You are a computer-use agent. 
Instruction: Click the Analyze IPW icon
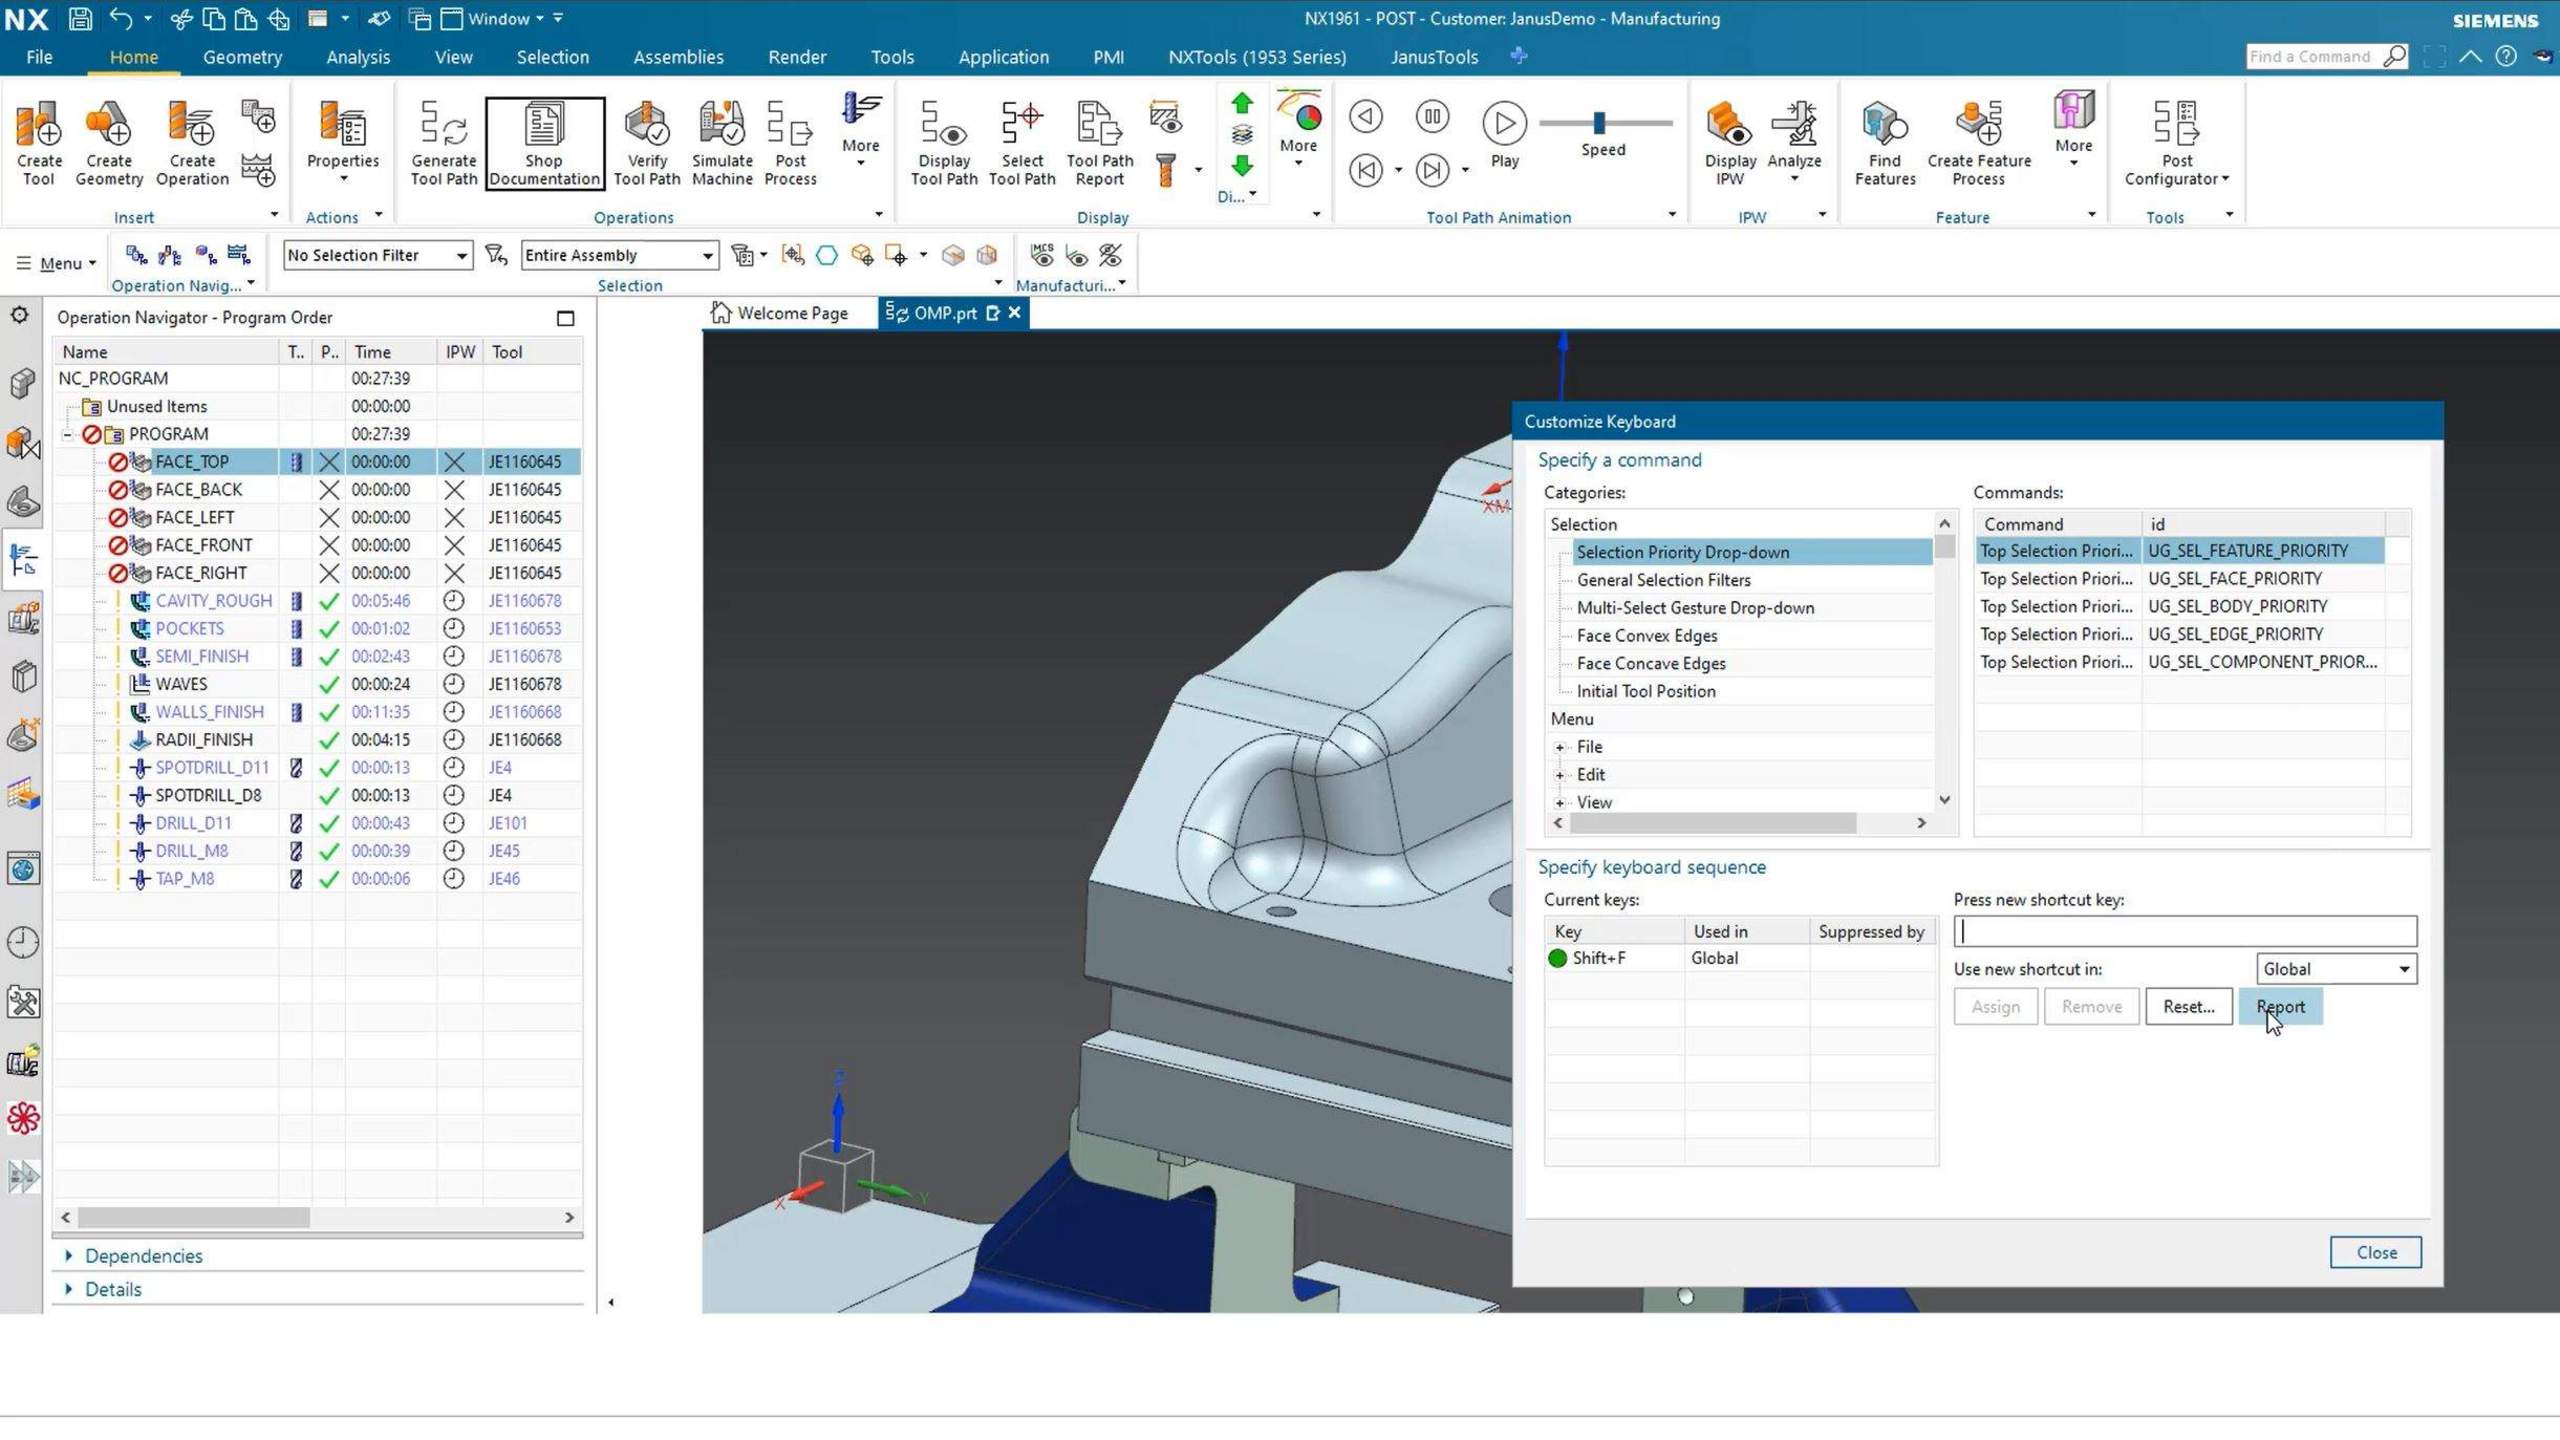(x=1794, y=141)
